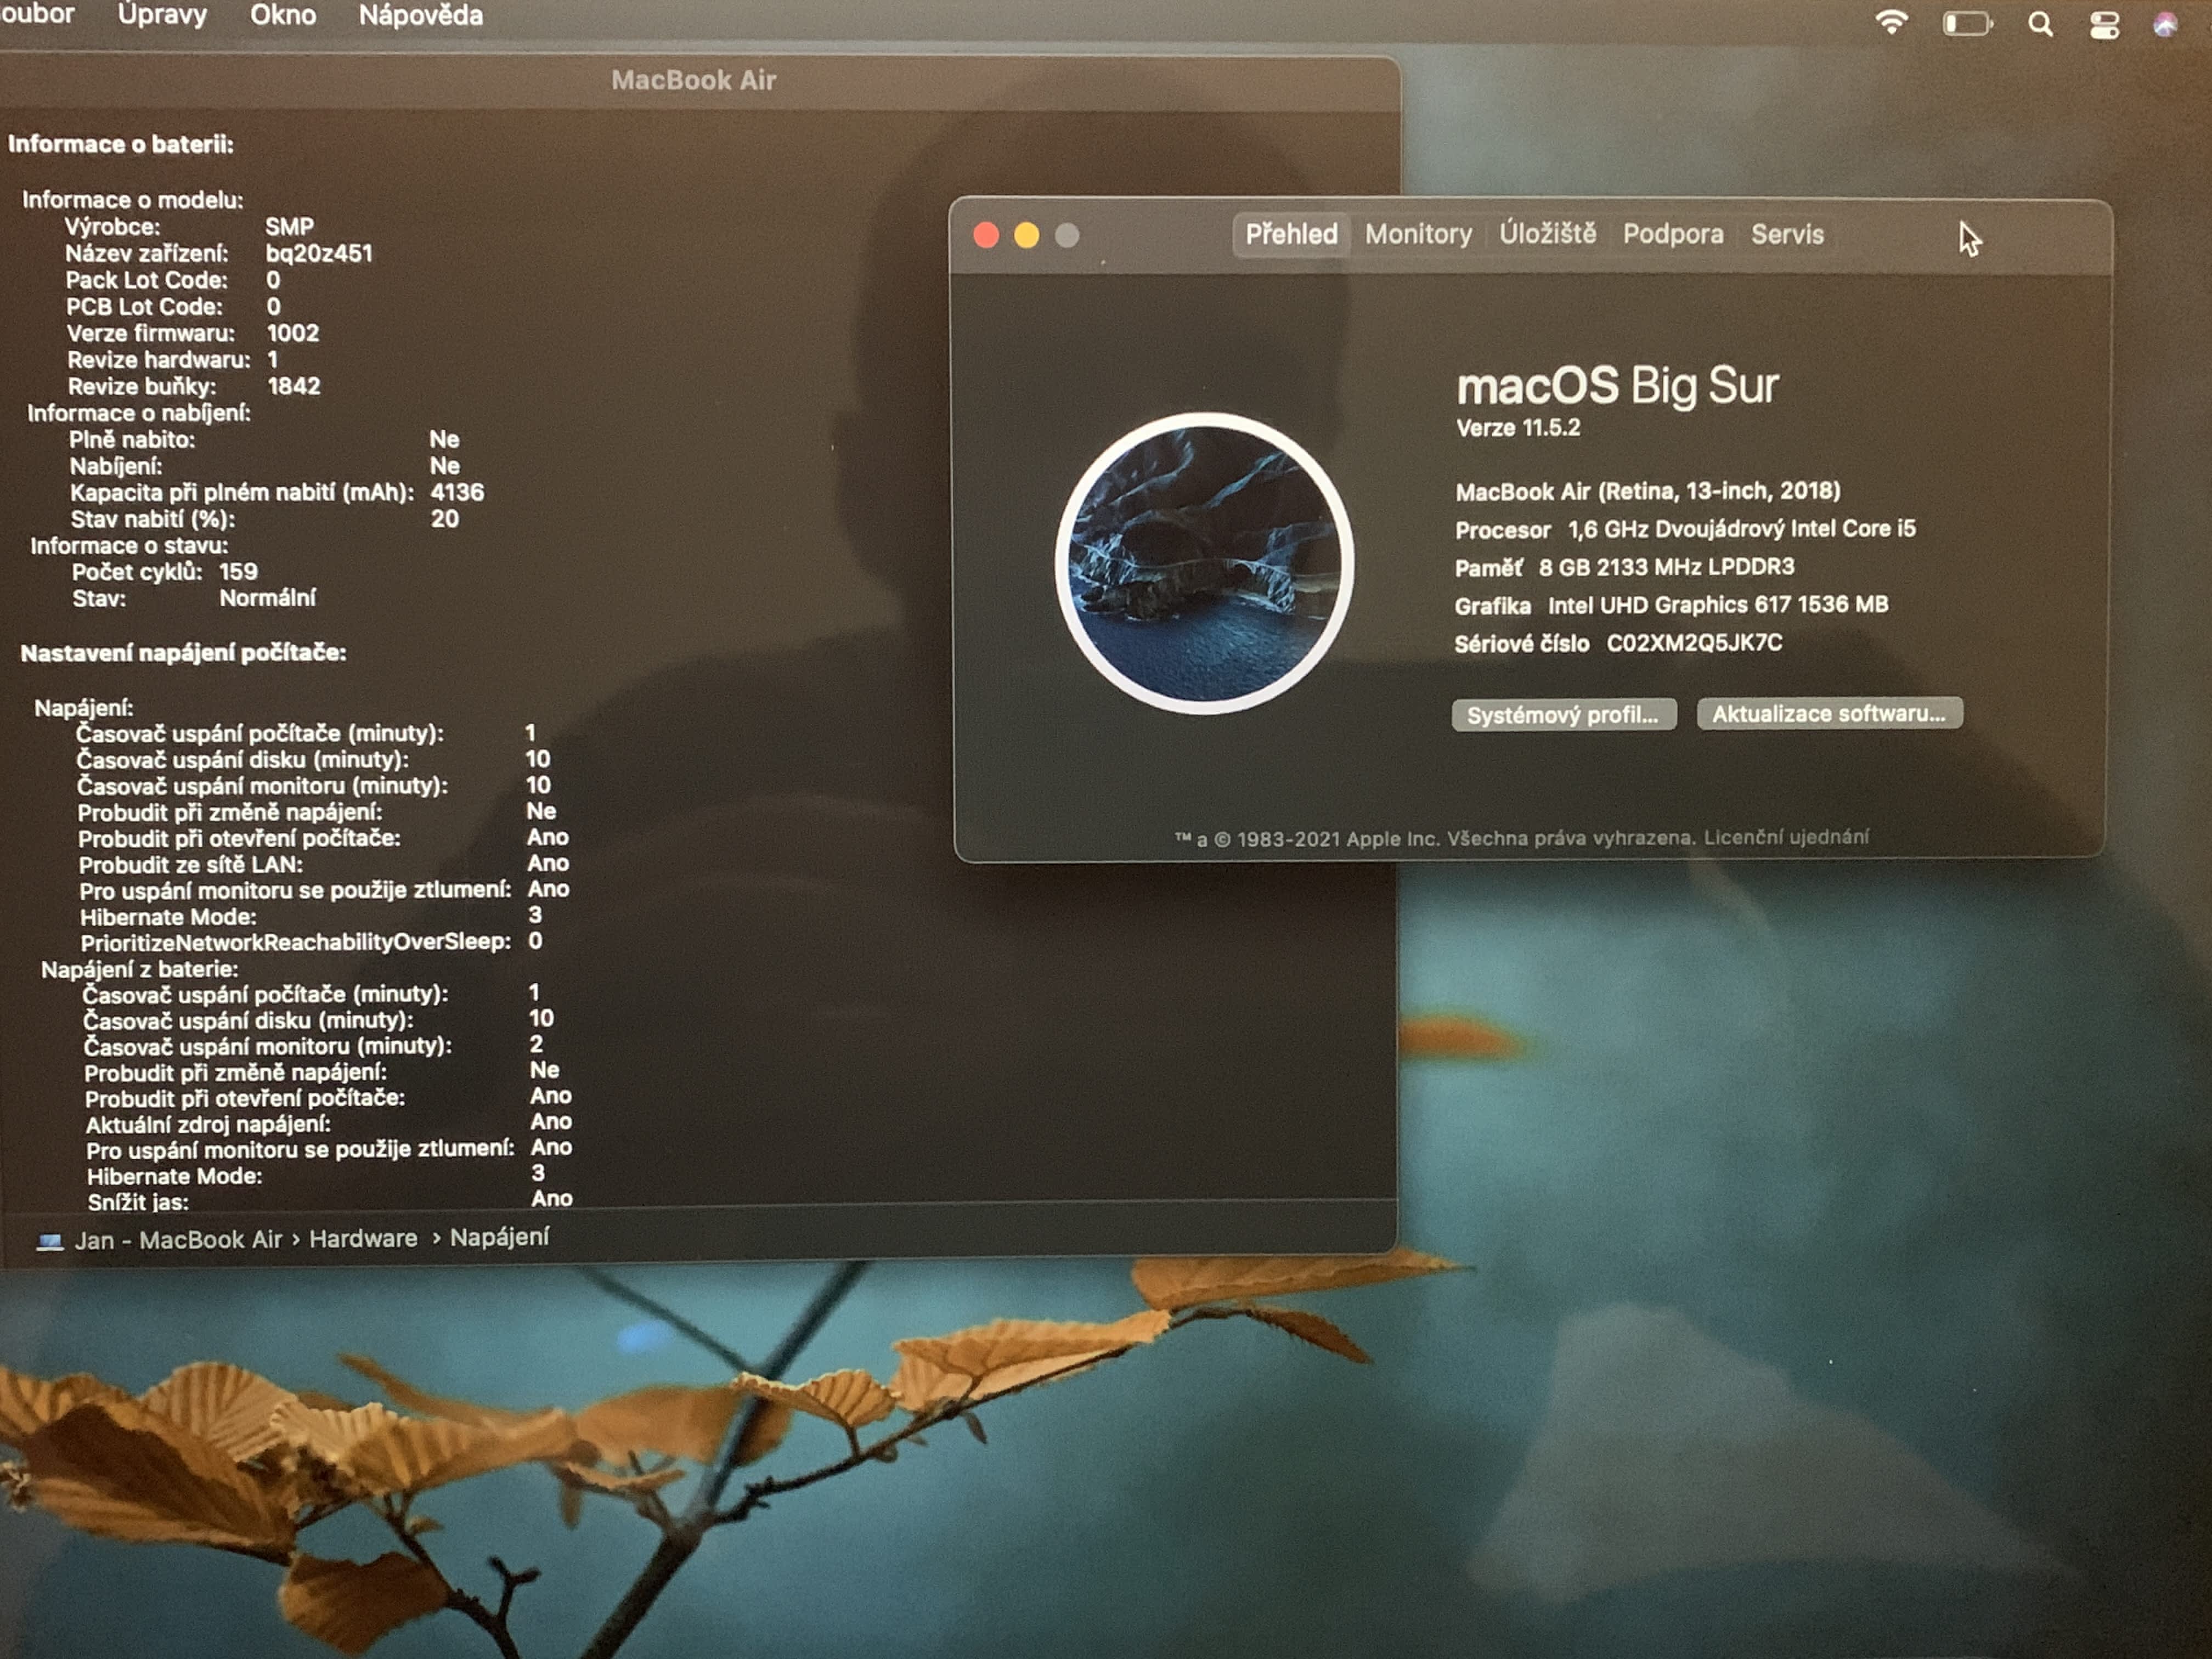Switch to the Úložiště tab
This screenshot has width=2212, height=1659.
[x=1547, y=235]
